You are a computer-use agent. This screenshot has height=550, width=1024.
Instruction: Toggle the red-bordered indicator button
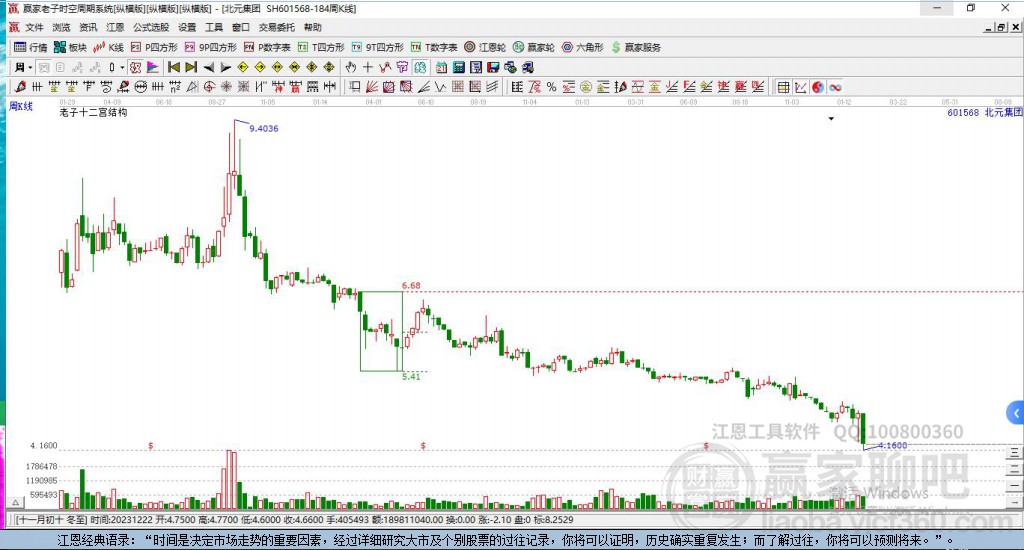[x=135, y=67]
